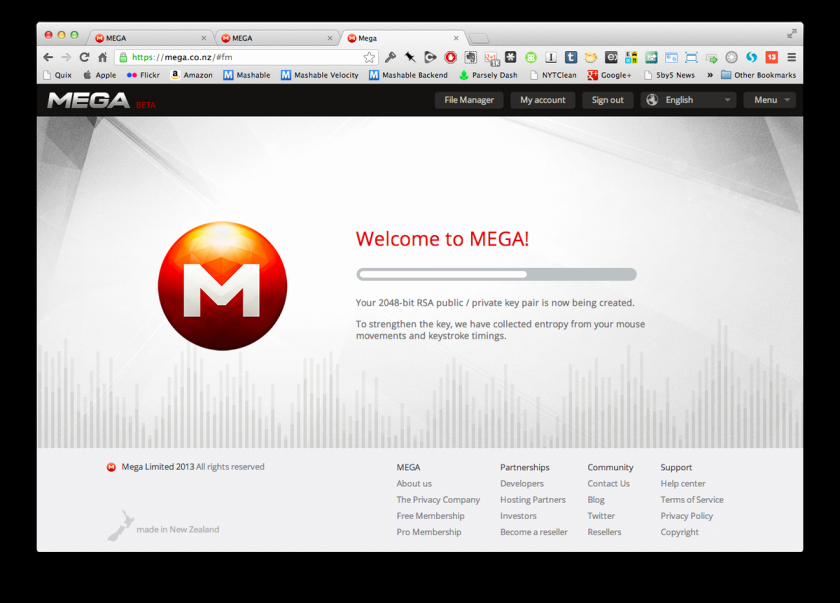The height and width of the screenshot is (603, 840).
Task: Open the Copyright footer link
Action: pyautogui.click(x=679, y=532)
